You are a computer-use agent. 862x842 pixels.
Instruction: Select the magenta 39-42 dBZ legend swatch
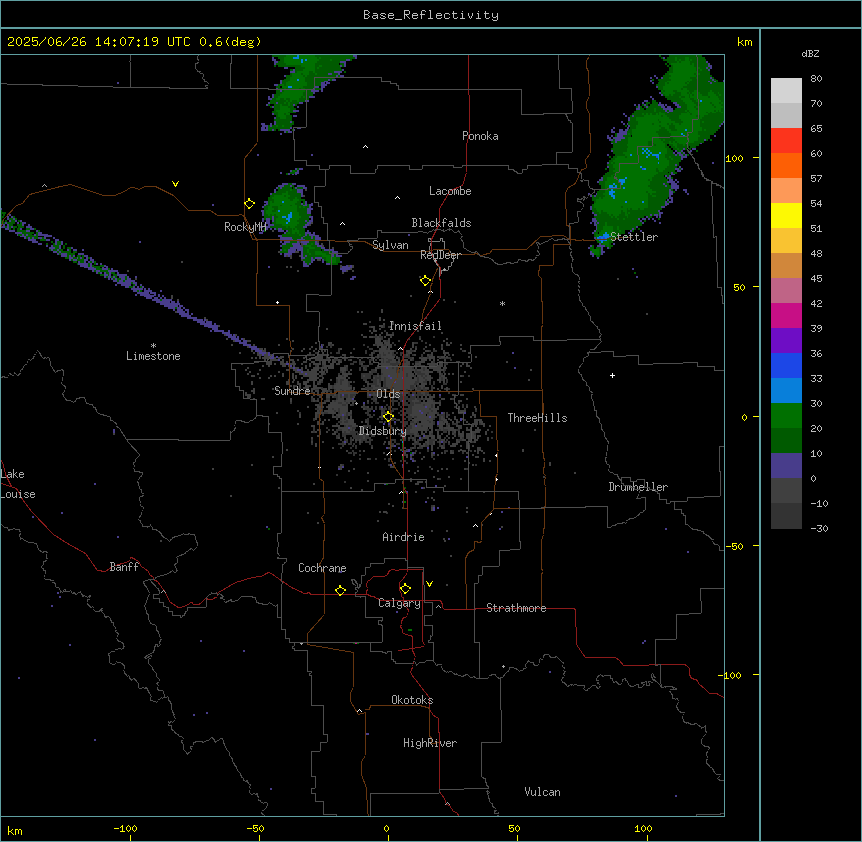click(786, 315)
